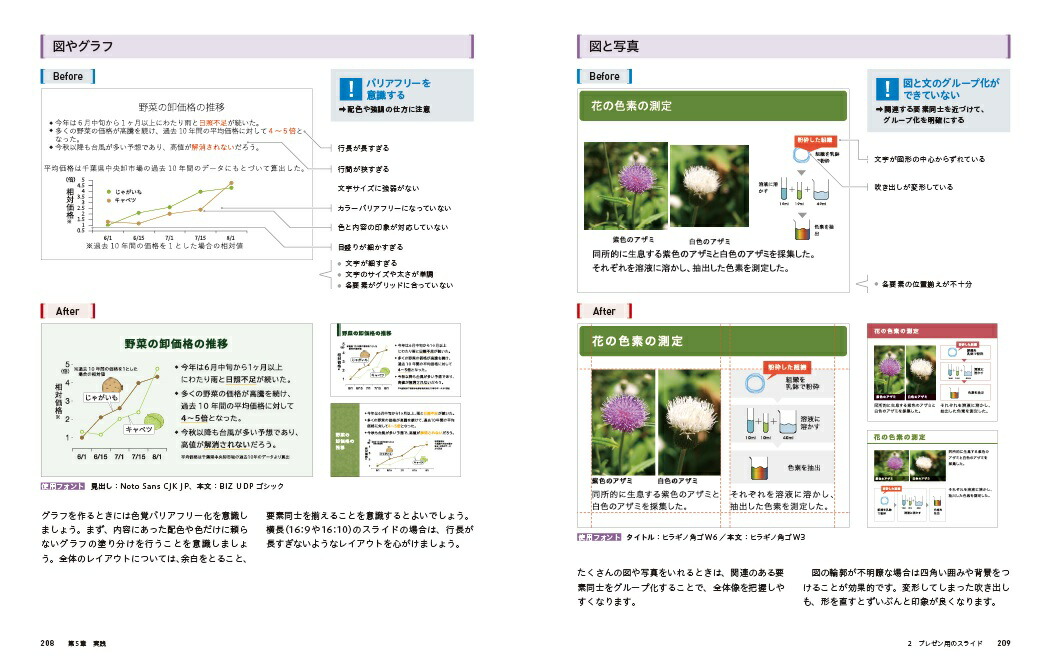Click the After label above the flower slide
Image resolution: width=1051 pixels, height=664 pixels.
604,311
